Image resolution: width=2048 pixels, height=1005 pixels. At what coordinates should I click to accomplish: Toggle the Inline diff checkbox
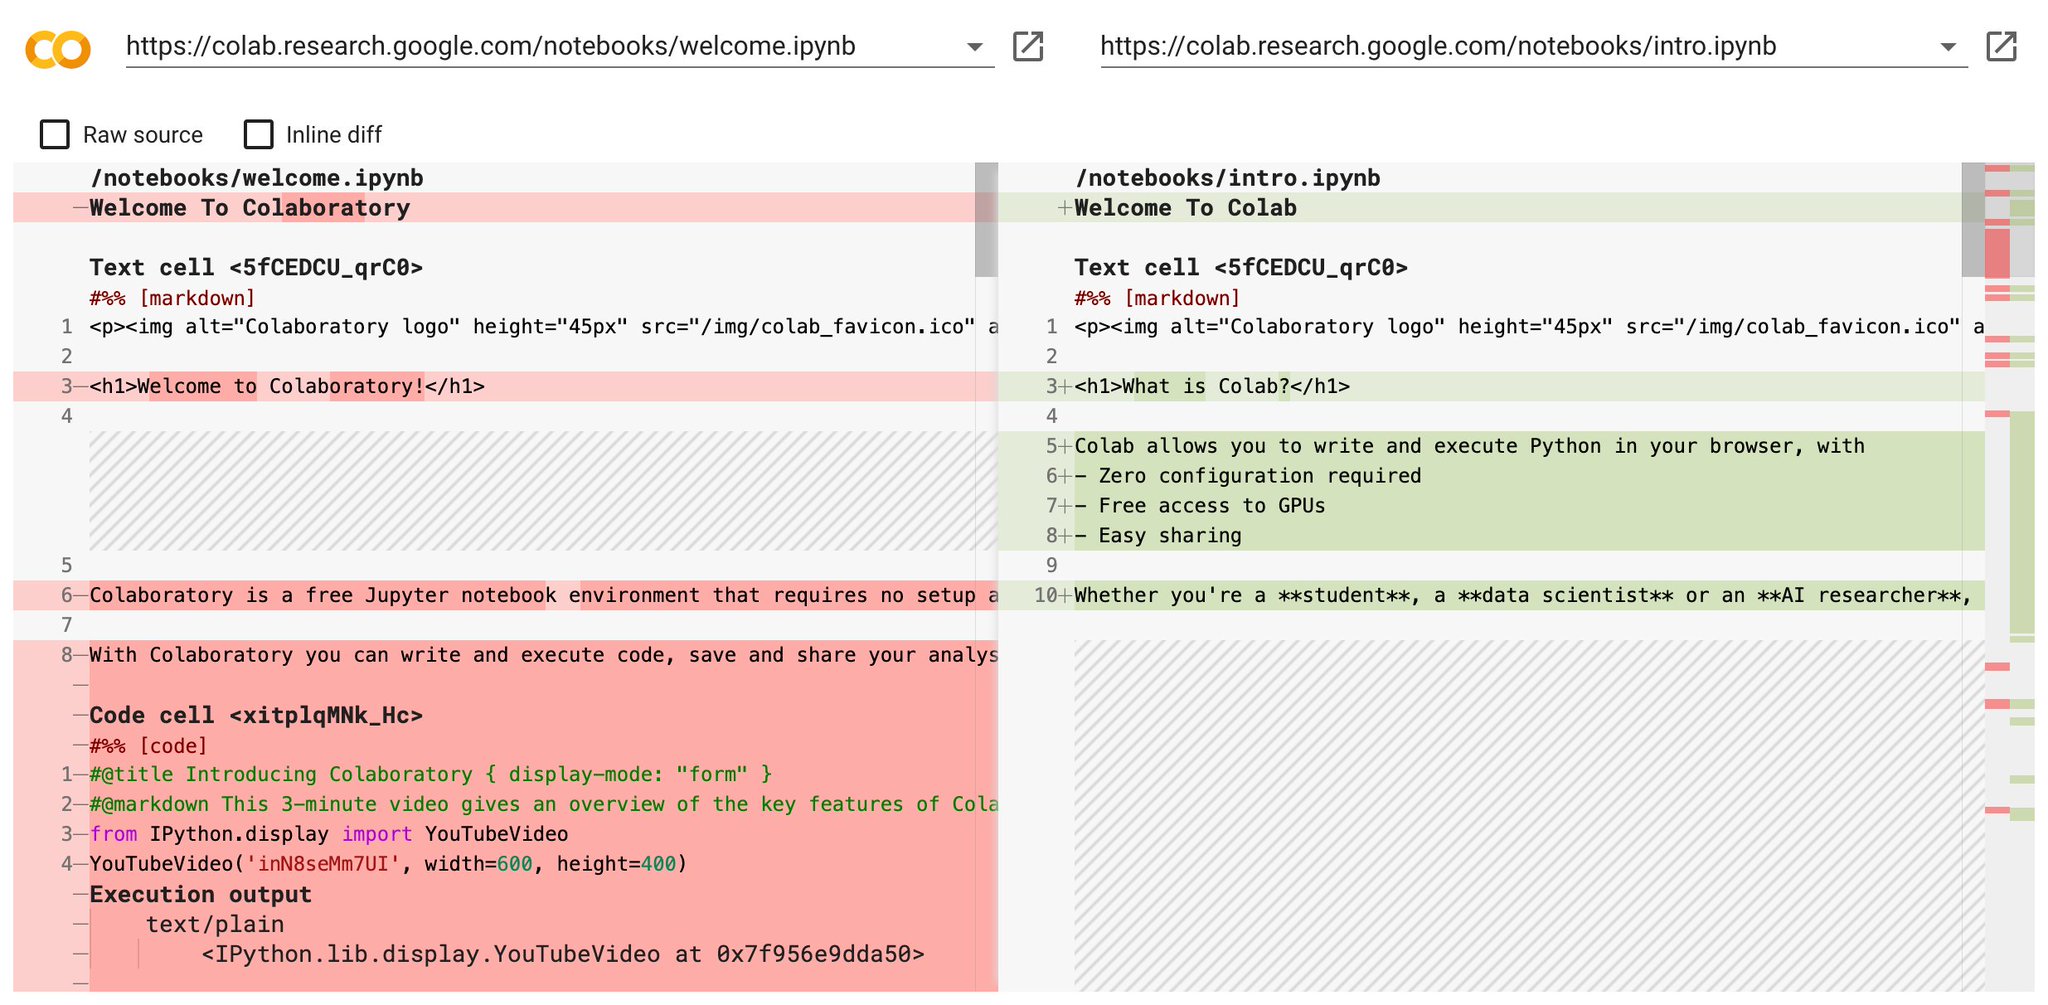coord(259,134)
